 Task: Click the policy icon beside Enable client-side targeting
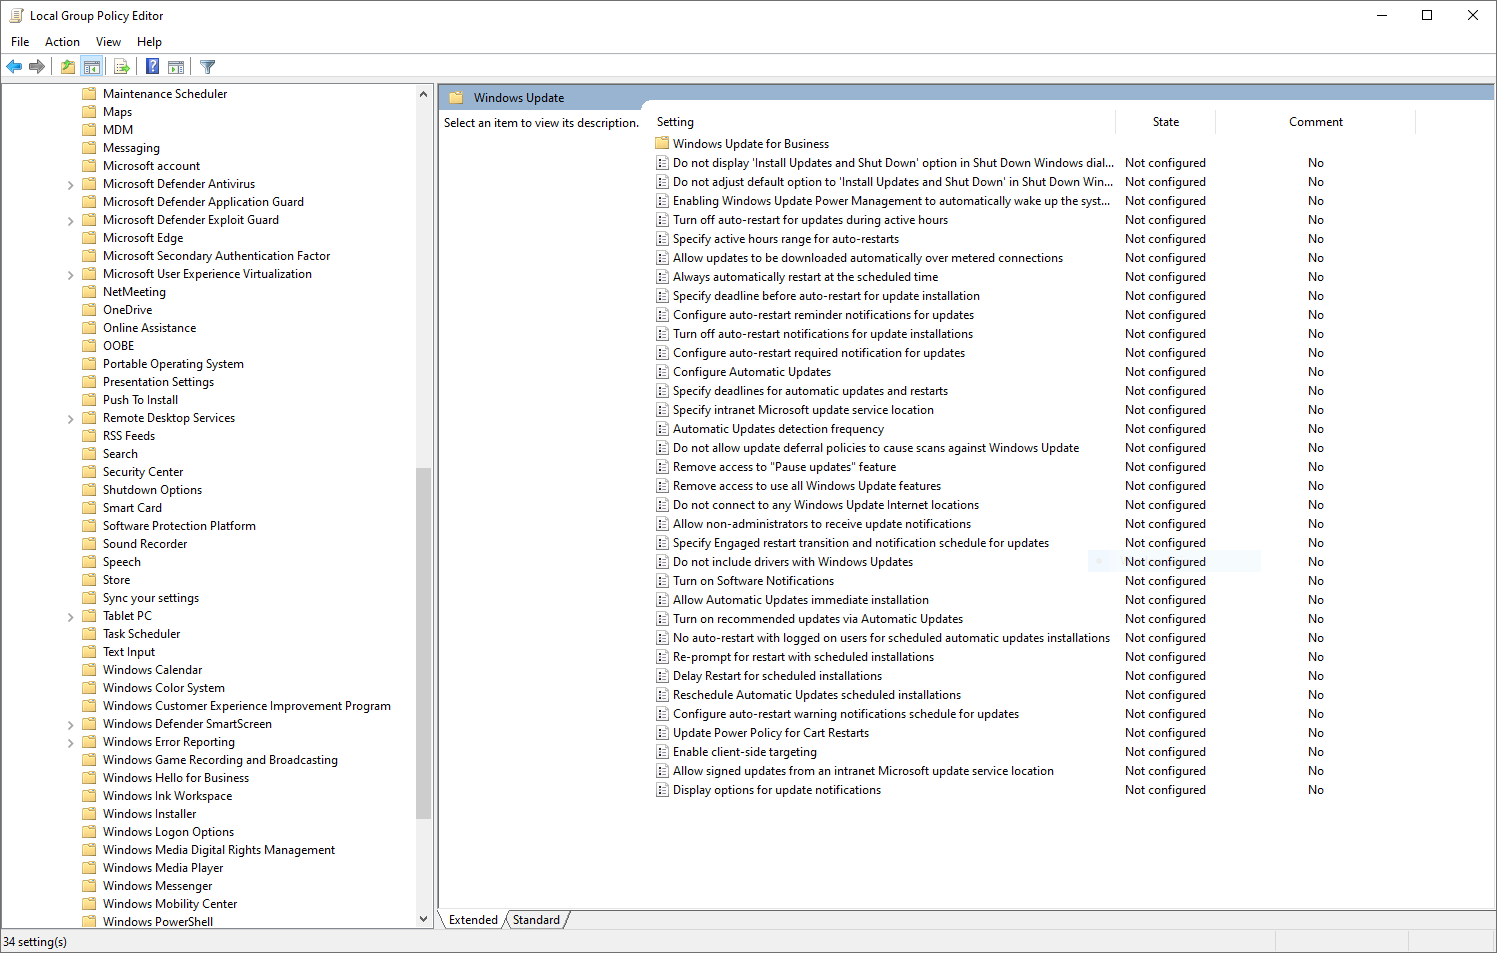(x=662, y=752)
